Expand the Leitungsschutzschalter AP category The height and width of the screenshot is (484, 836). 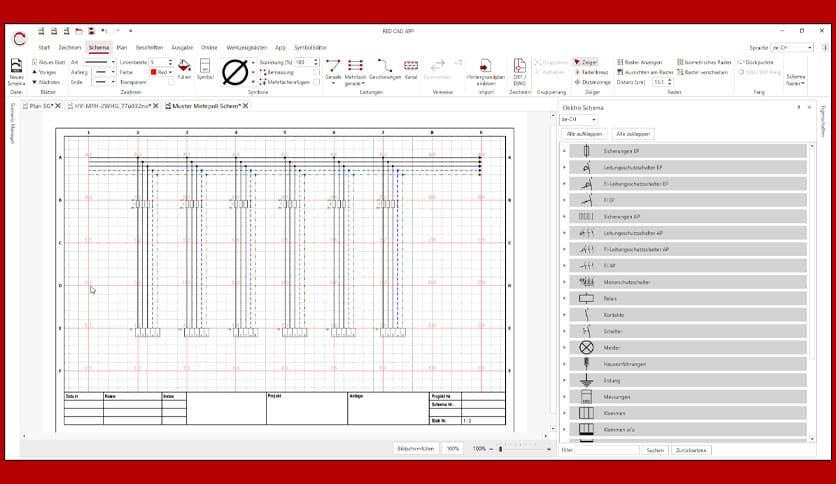(564, 233)
